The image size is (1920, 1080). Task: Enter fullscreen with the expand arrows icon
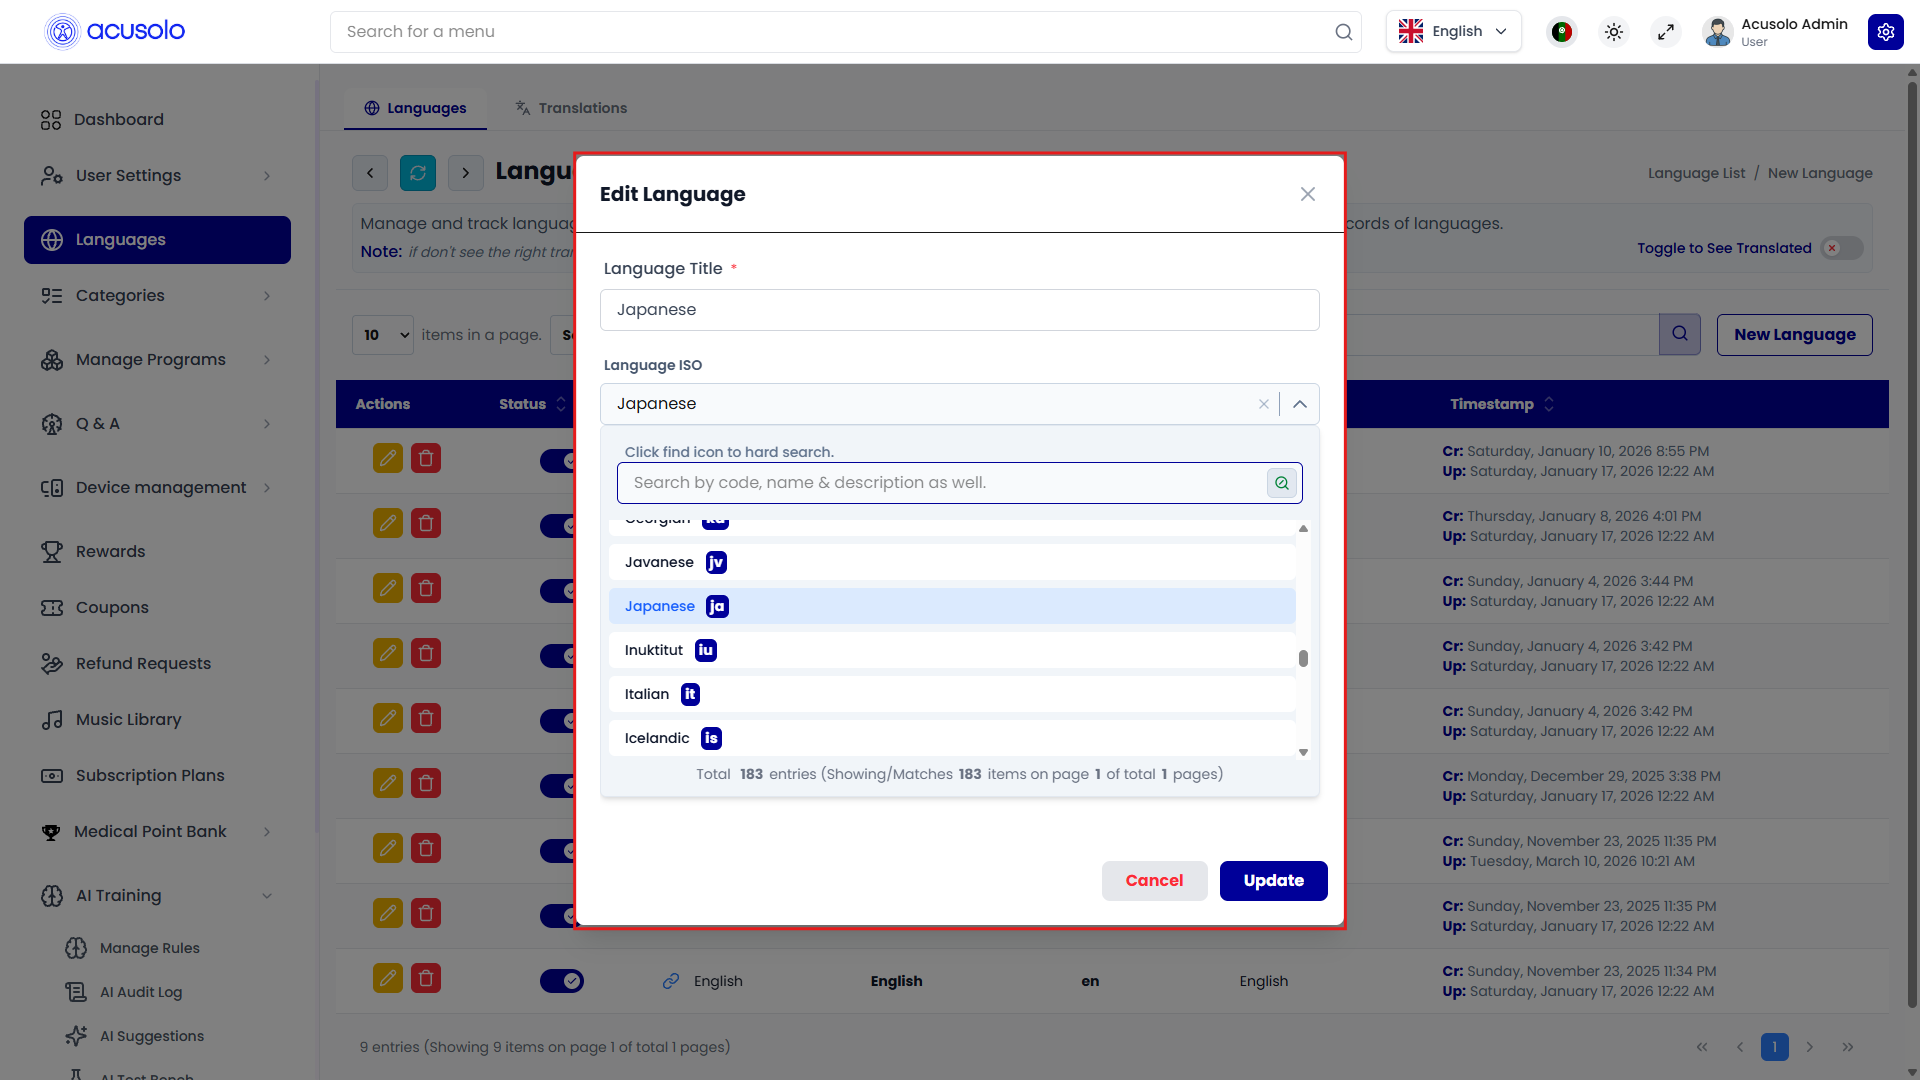coord(1665,32)
